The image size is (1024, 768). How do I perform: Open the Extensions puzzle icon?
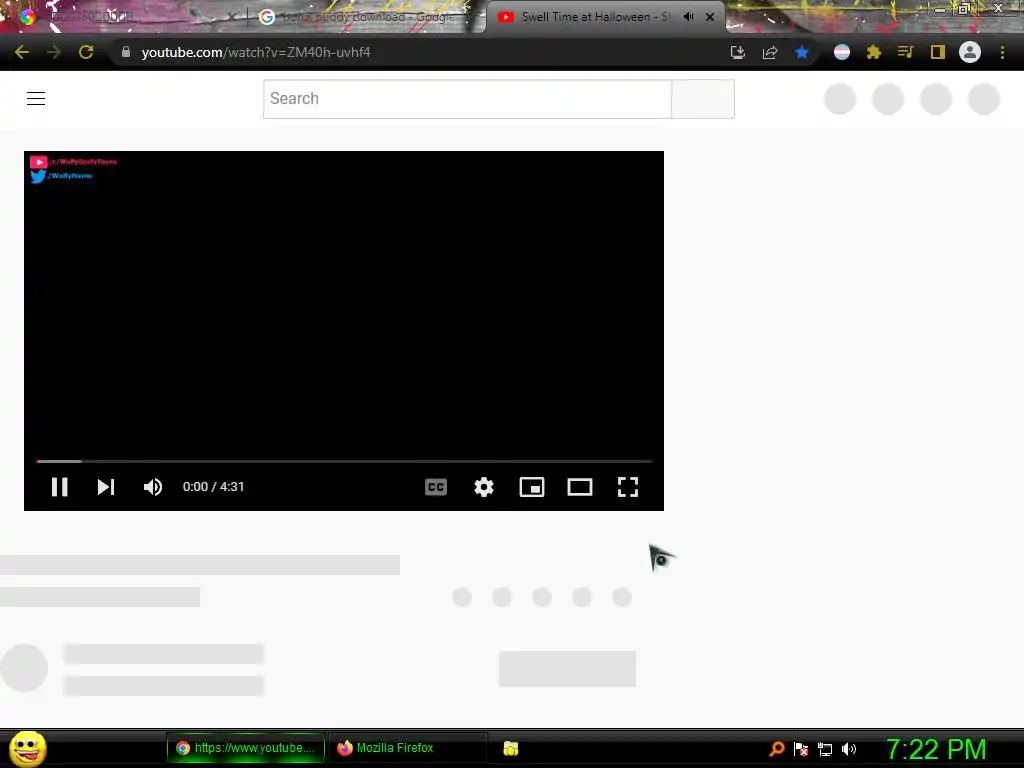874,52
